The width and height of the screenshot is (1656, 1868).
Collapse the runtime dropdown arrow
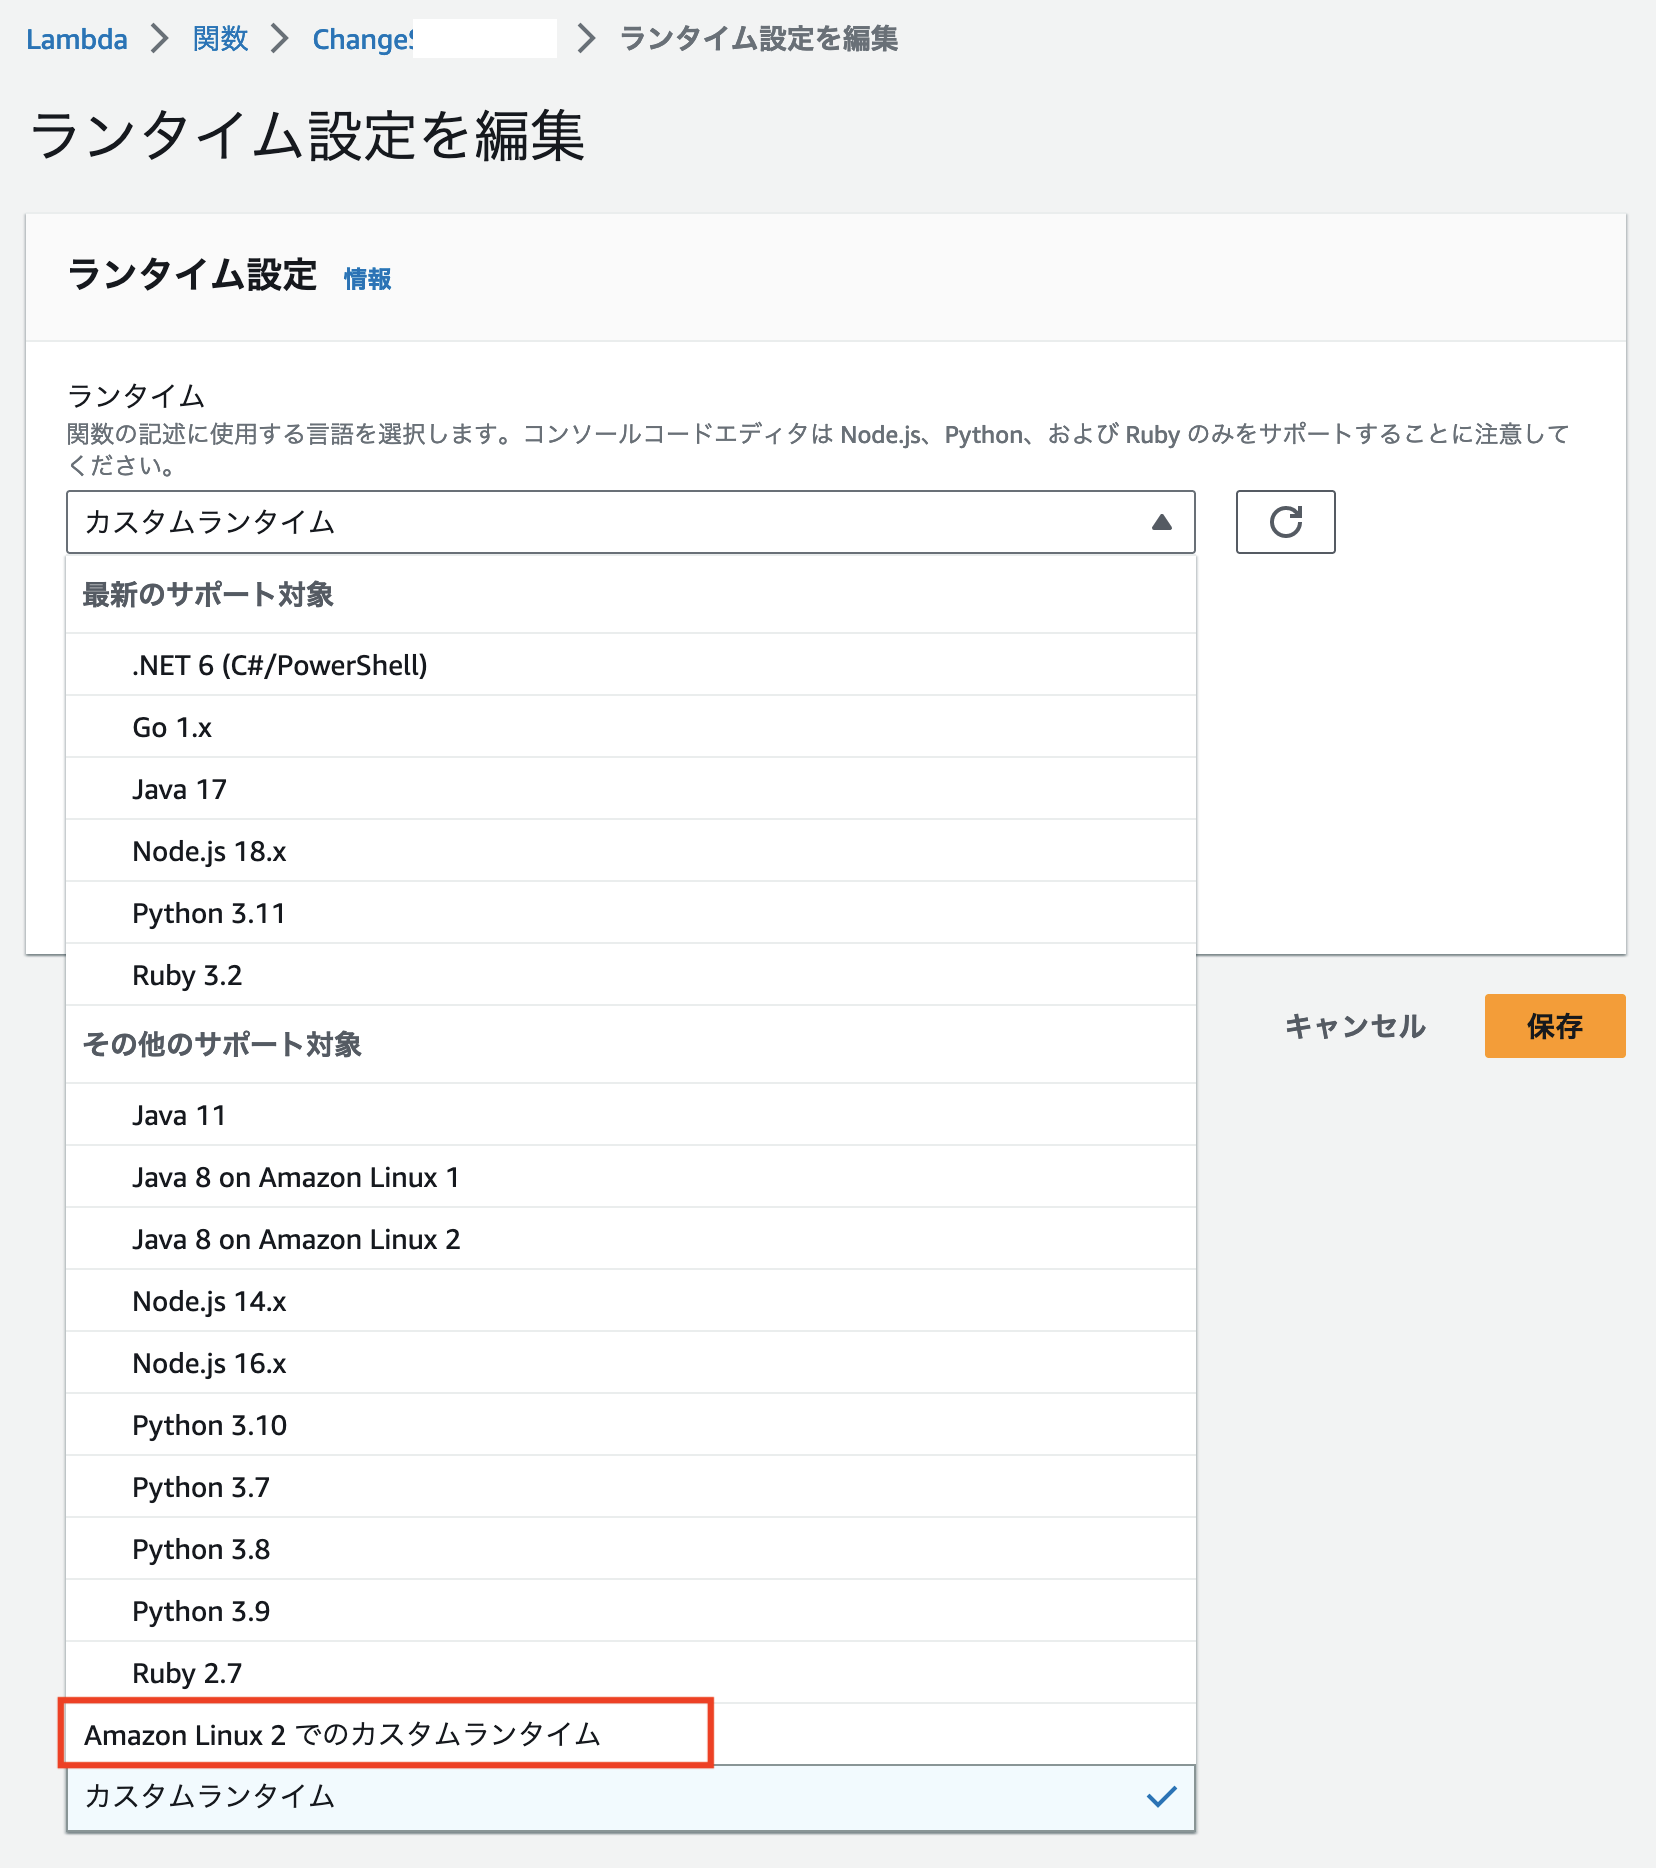point(1160,521)
